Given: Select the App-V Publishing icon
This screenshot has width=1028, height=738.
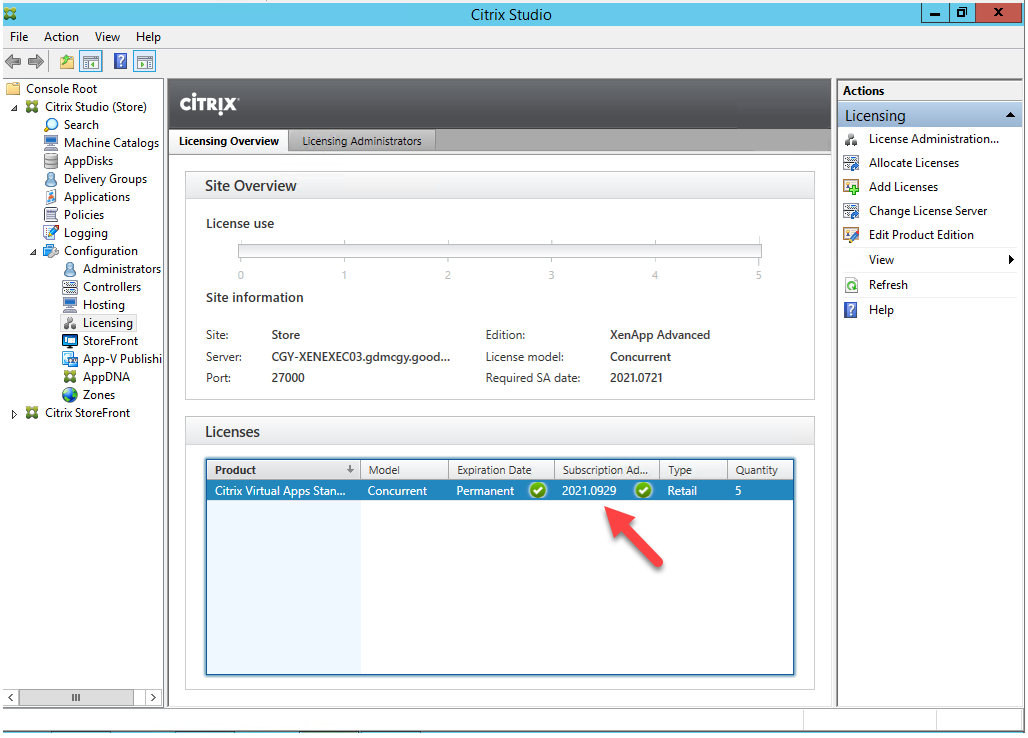Looking at the screenshot, I should click(x=70, y=359).
